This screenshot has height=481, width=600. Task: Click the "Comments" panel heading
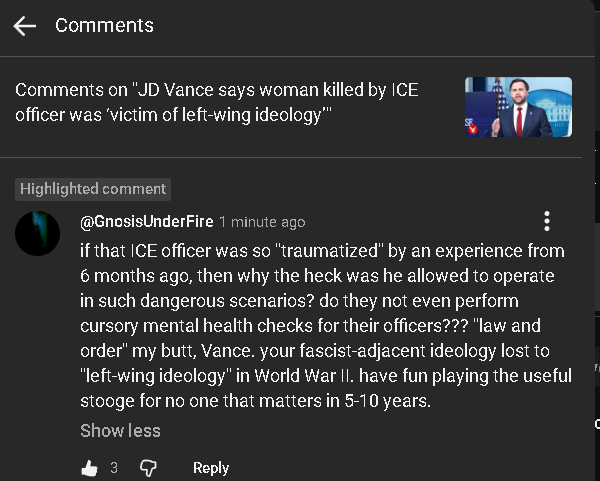click(104, 26)
